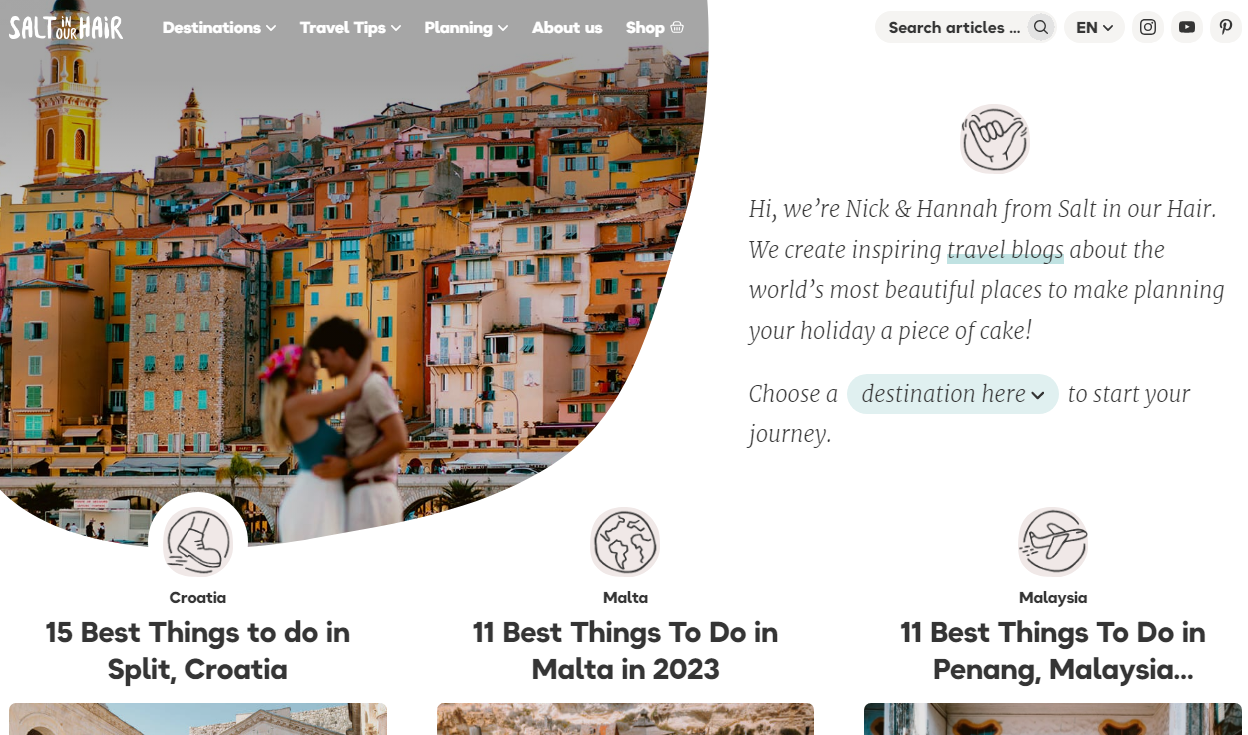Click the airplane icon above Malaysia
This screenshot has width=1248, height=735.
pos(1053,542)
